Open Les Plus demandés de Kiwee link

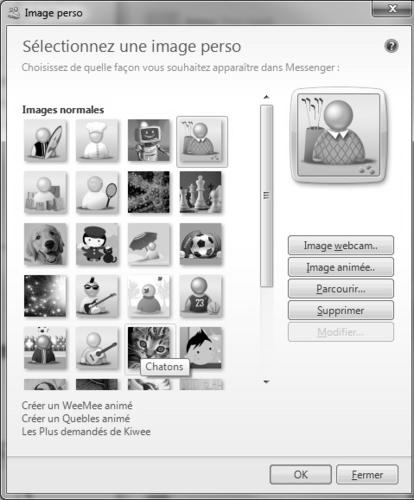(86, 431)
